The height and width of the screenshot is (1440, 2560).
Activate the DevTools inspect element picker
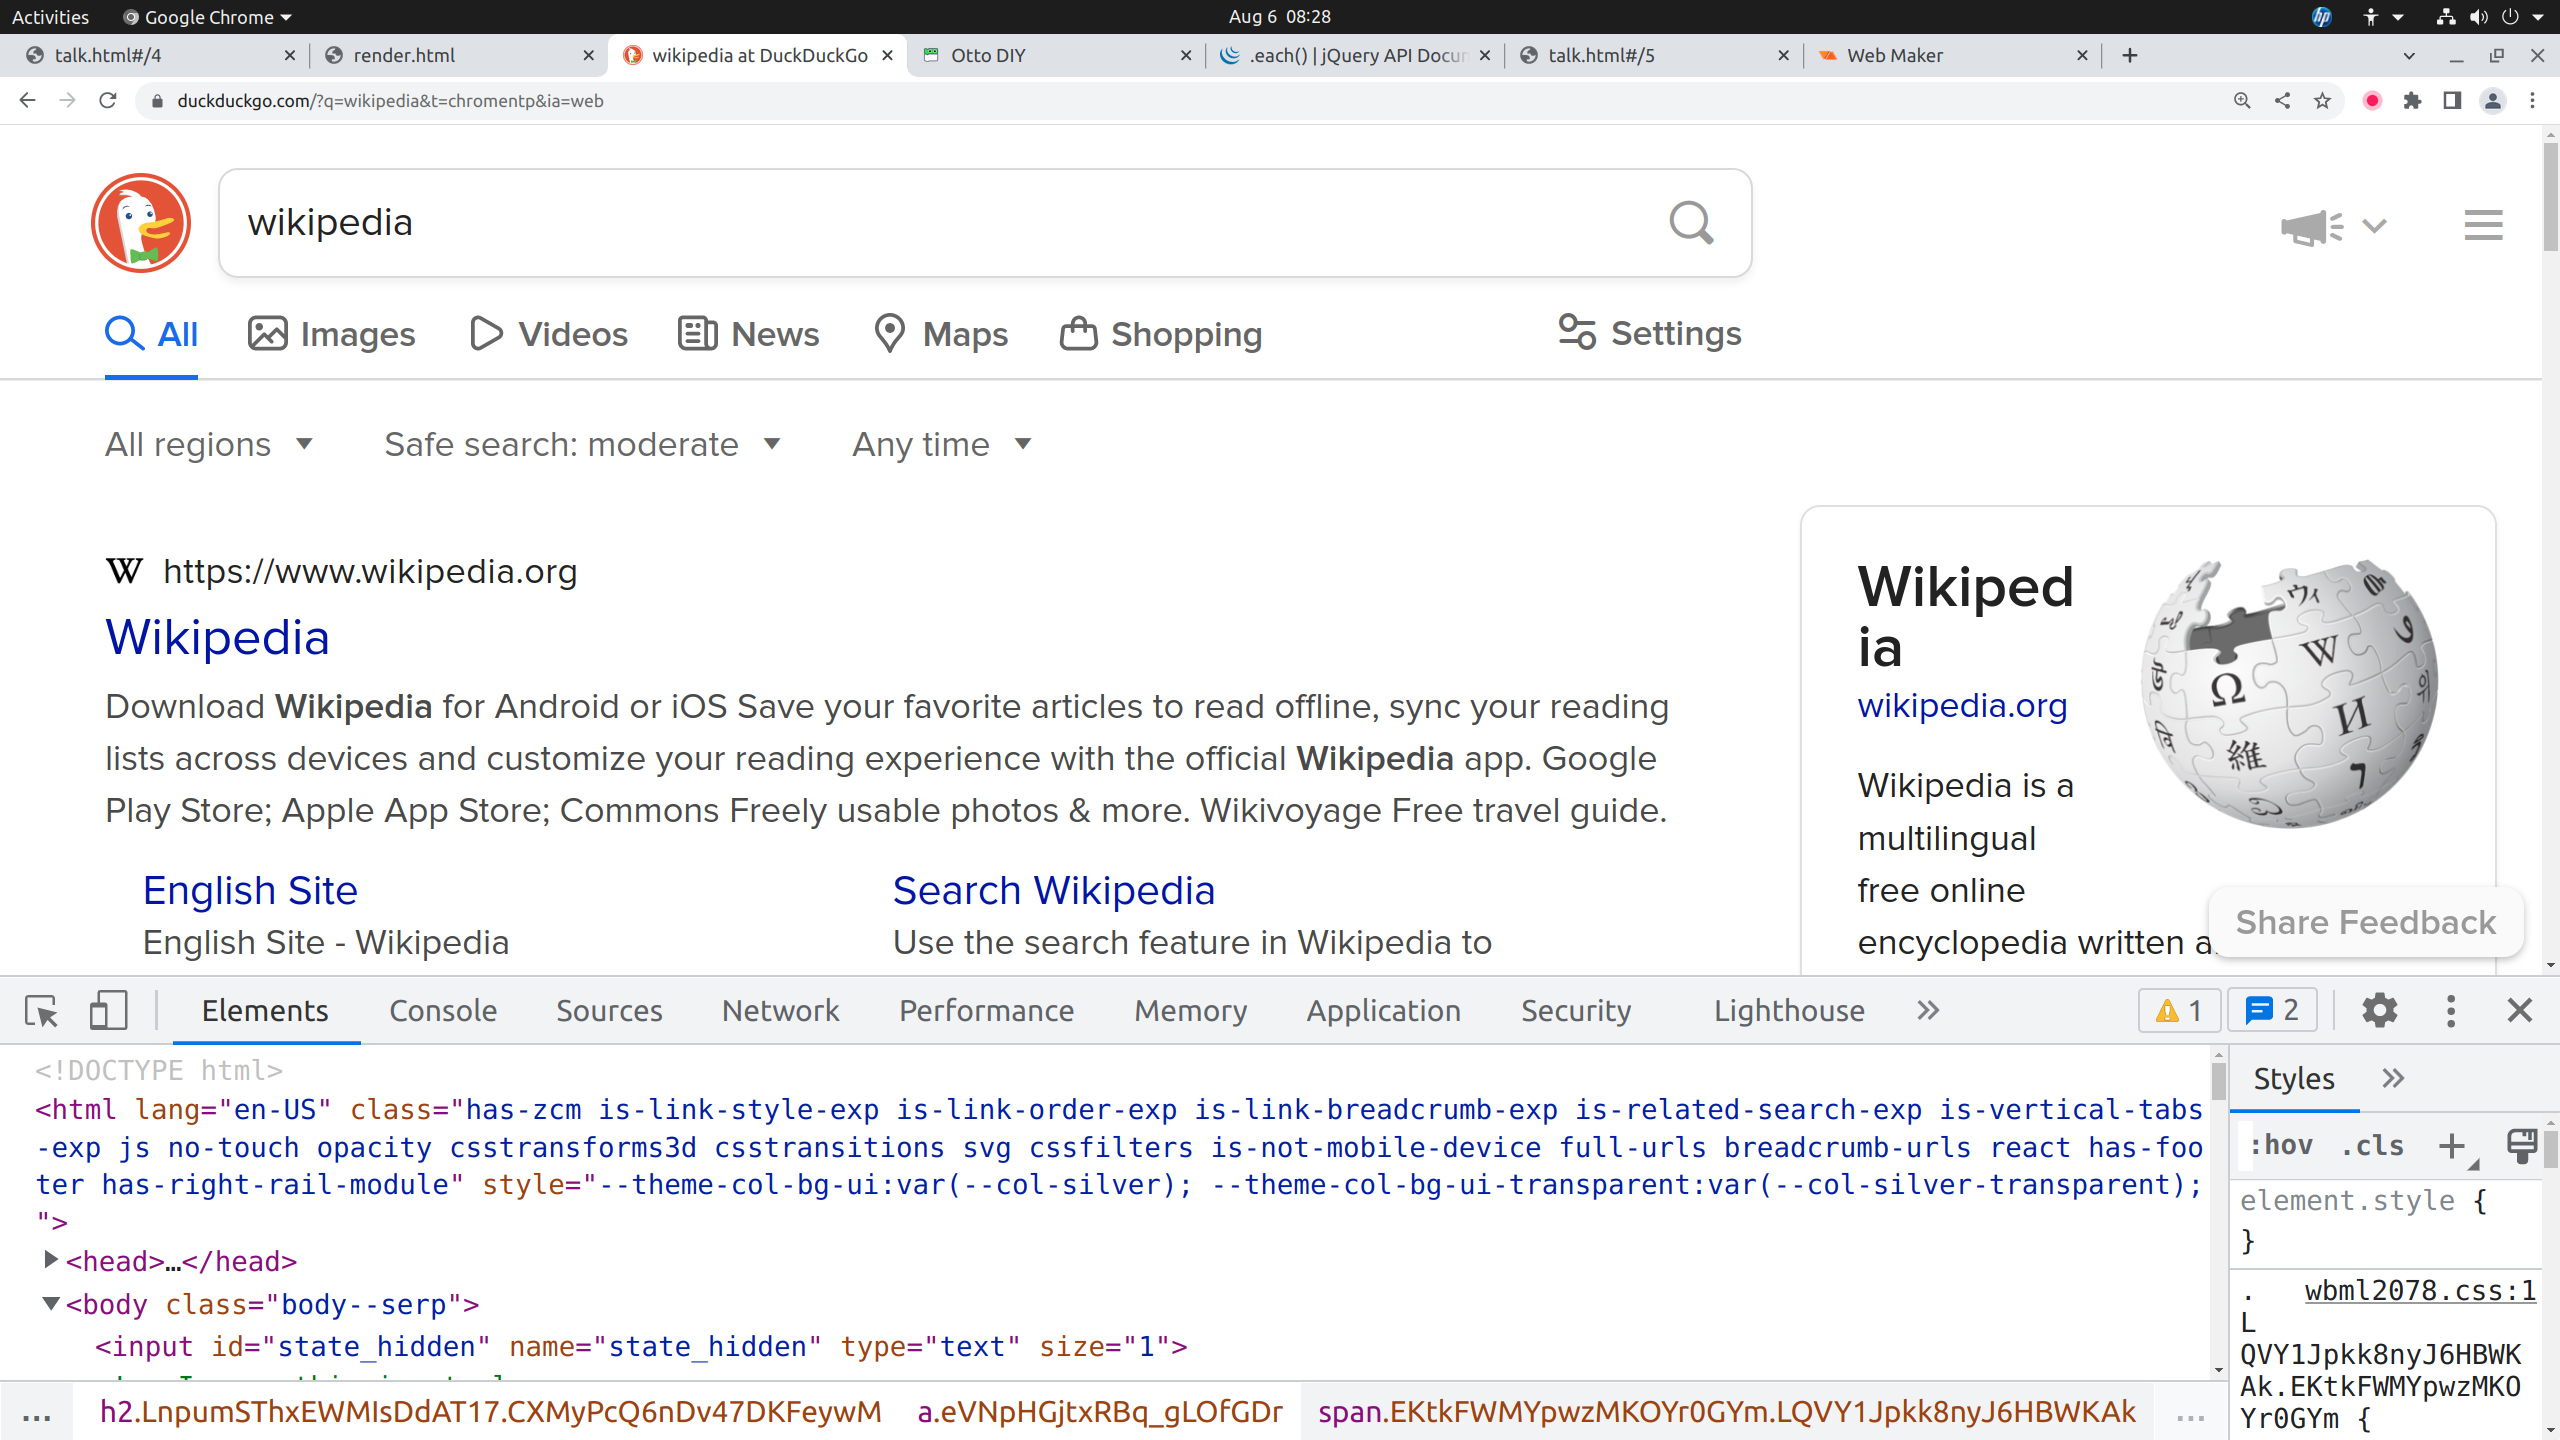pyautogui.click(x=42, y=1011)
